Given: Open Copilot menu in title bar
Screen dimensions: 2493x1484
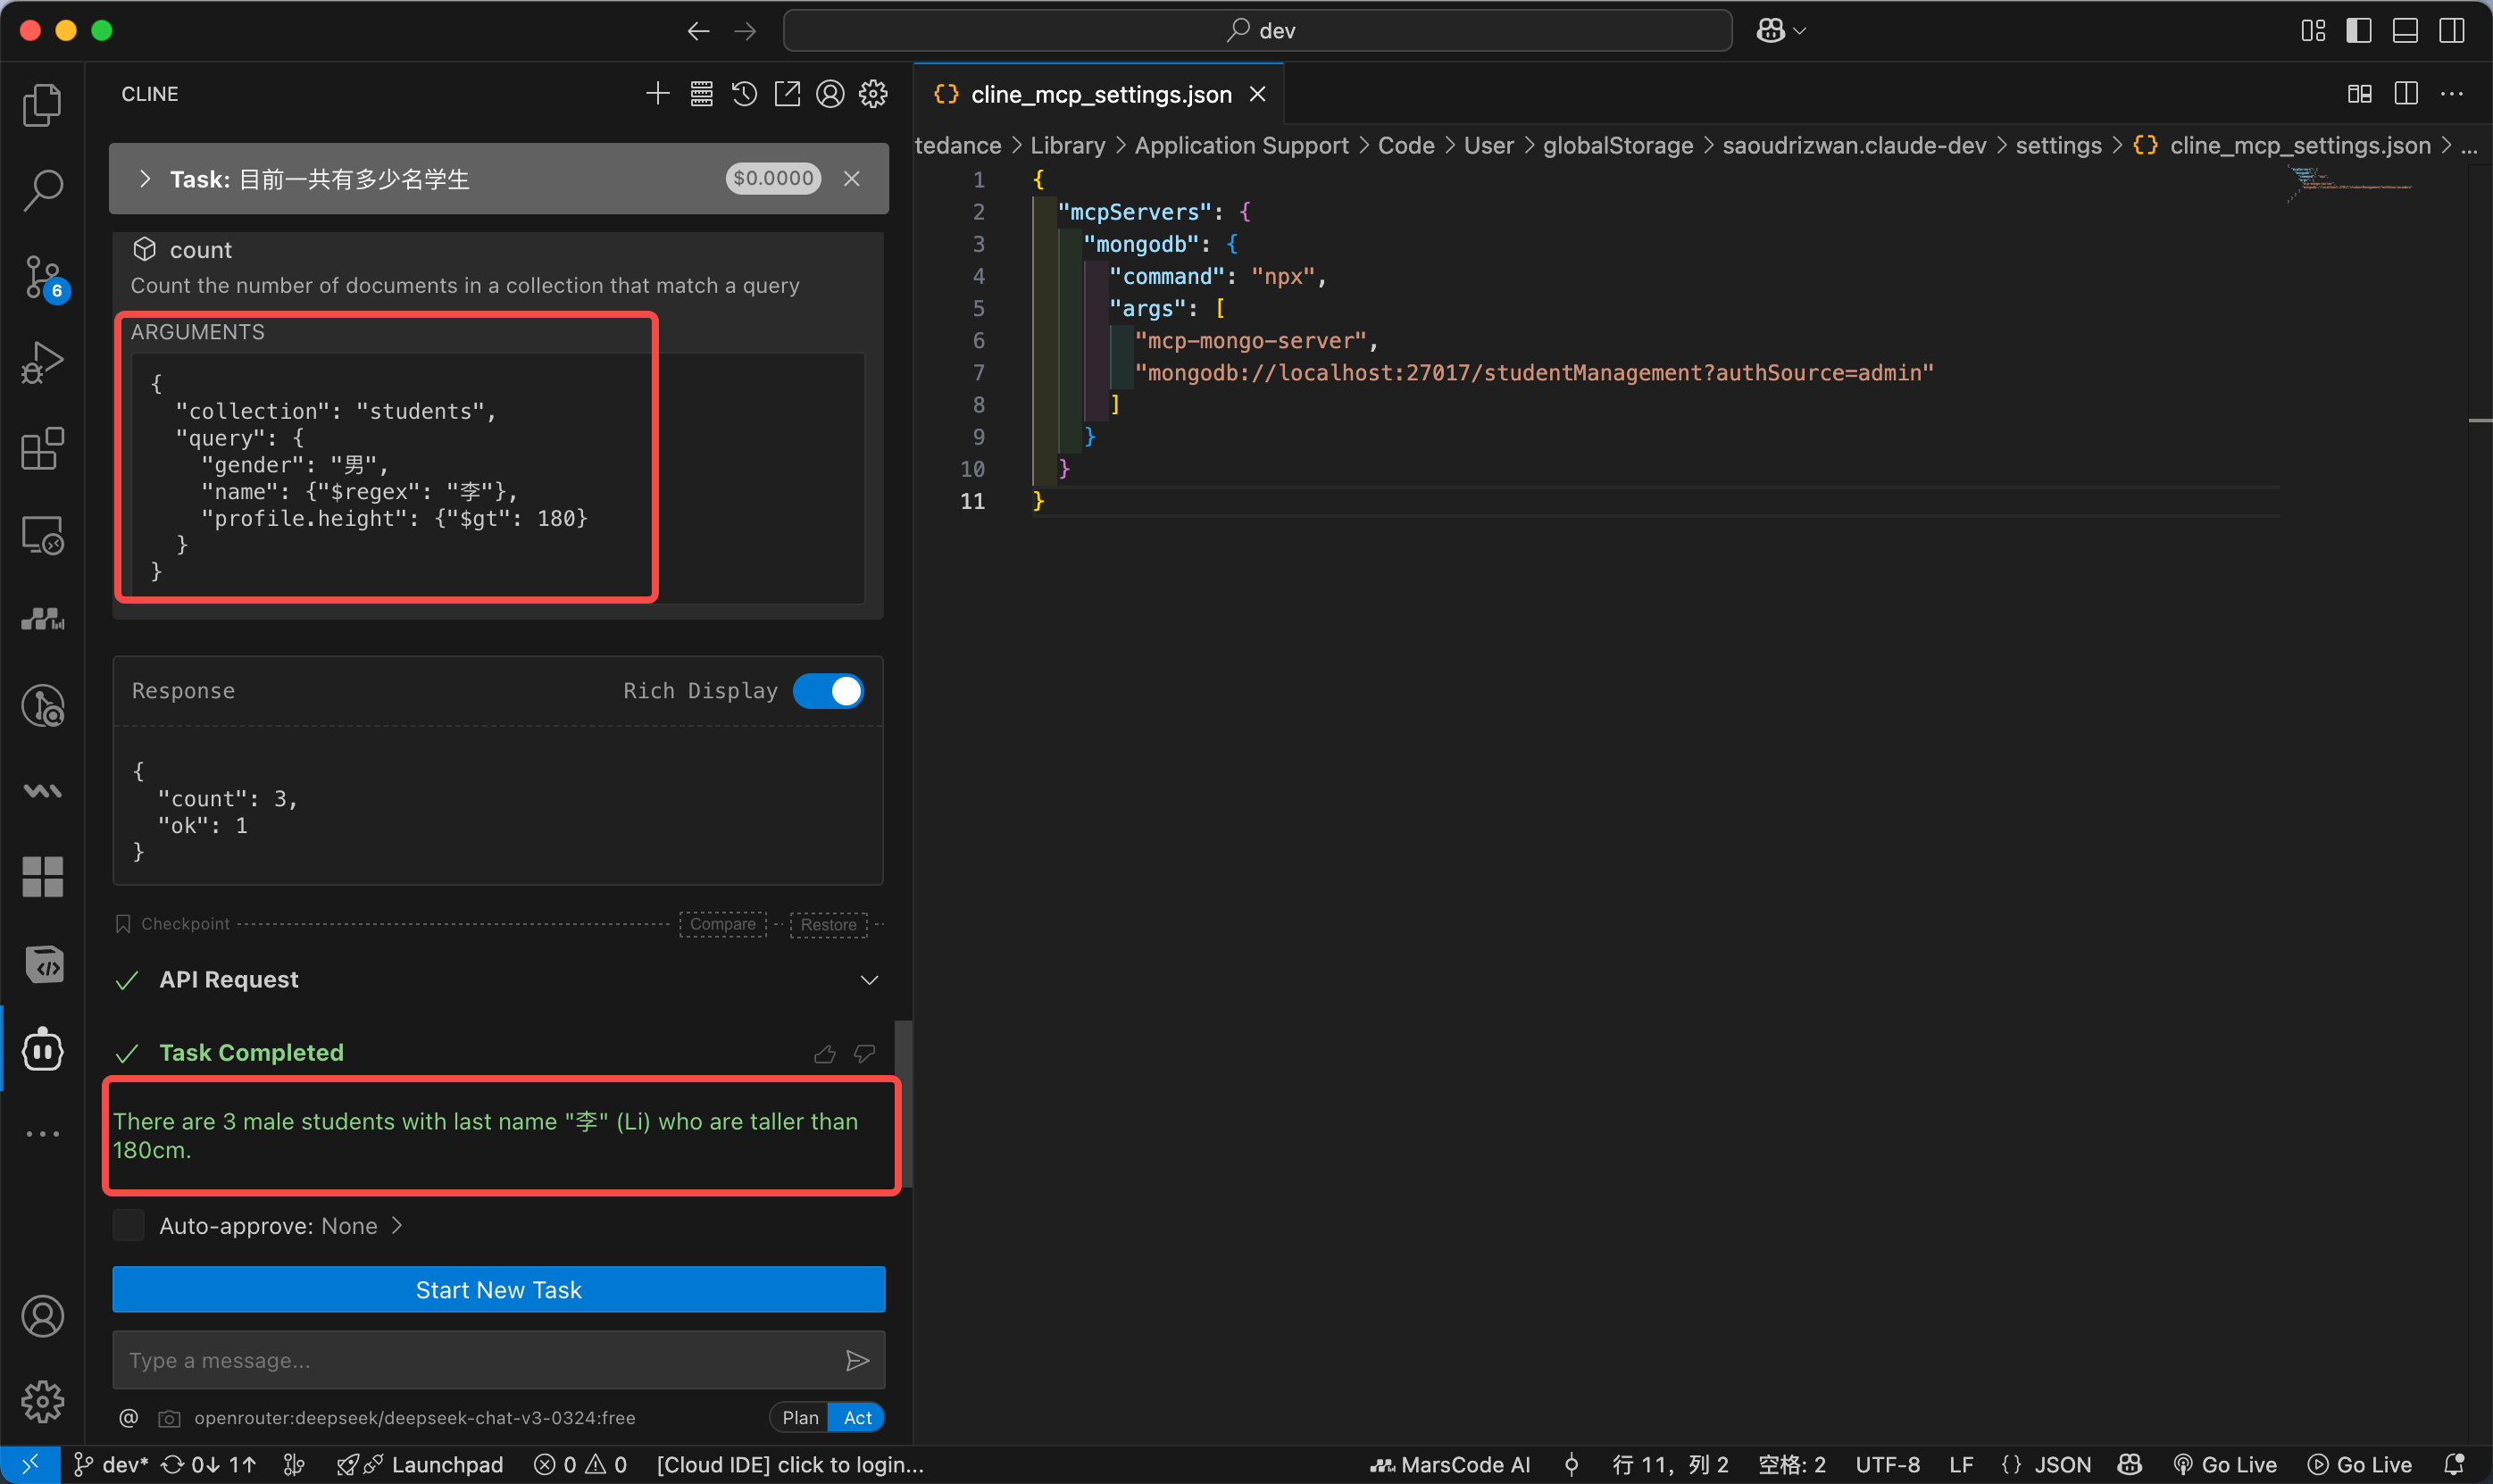Looking at the screenshot, I should (x=1780, y=31).
